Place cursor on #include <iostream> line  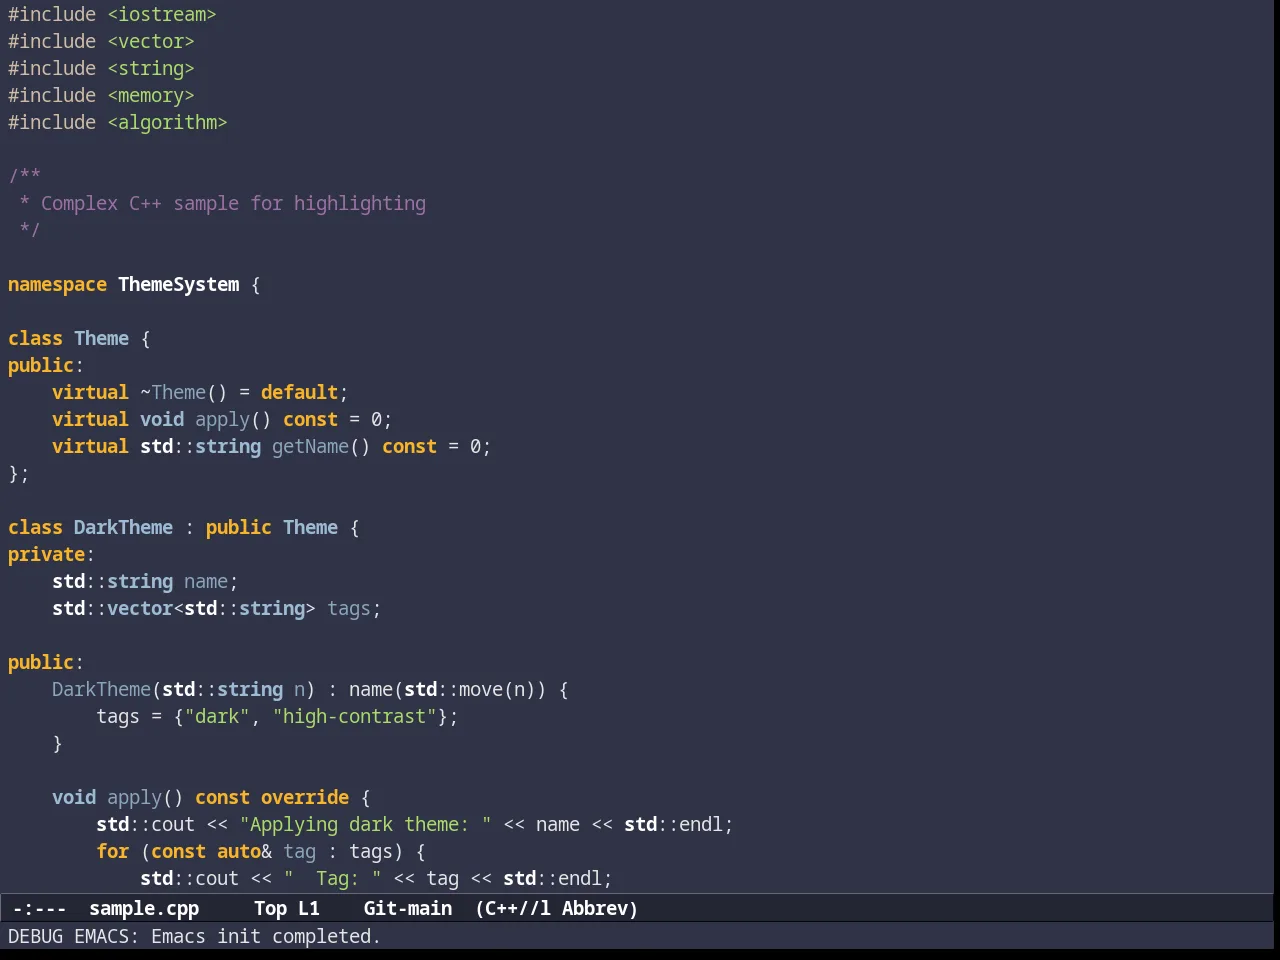(112, 14)
